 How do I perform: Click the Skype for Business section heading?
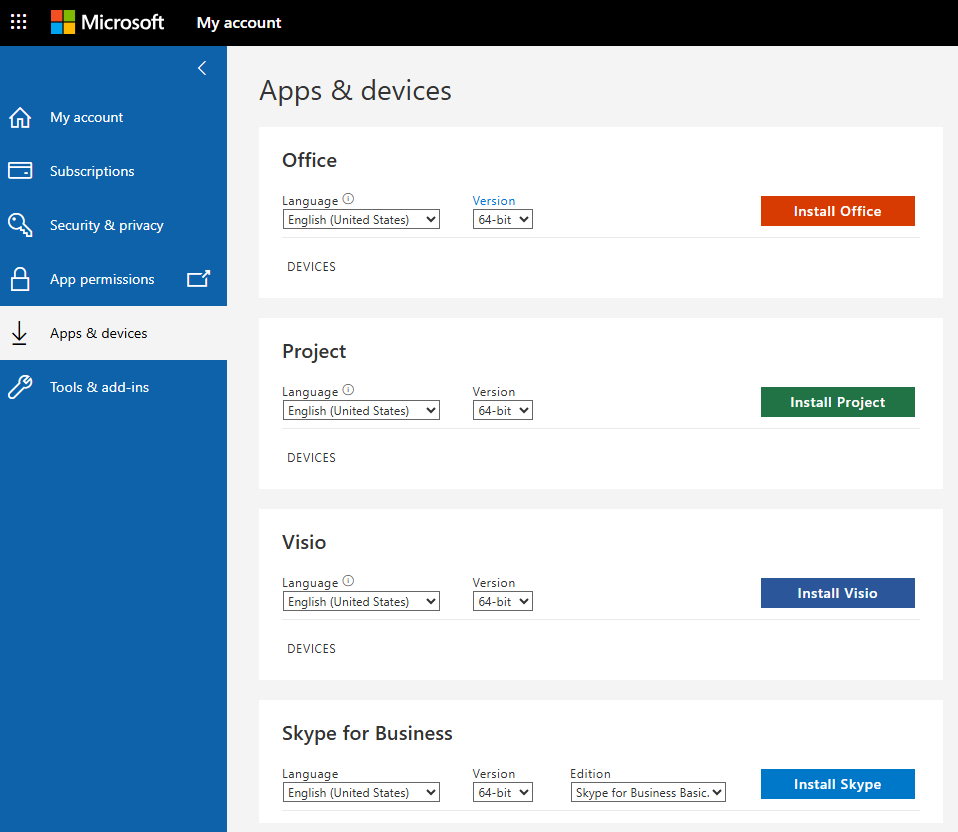click(x=367, y=733)
